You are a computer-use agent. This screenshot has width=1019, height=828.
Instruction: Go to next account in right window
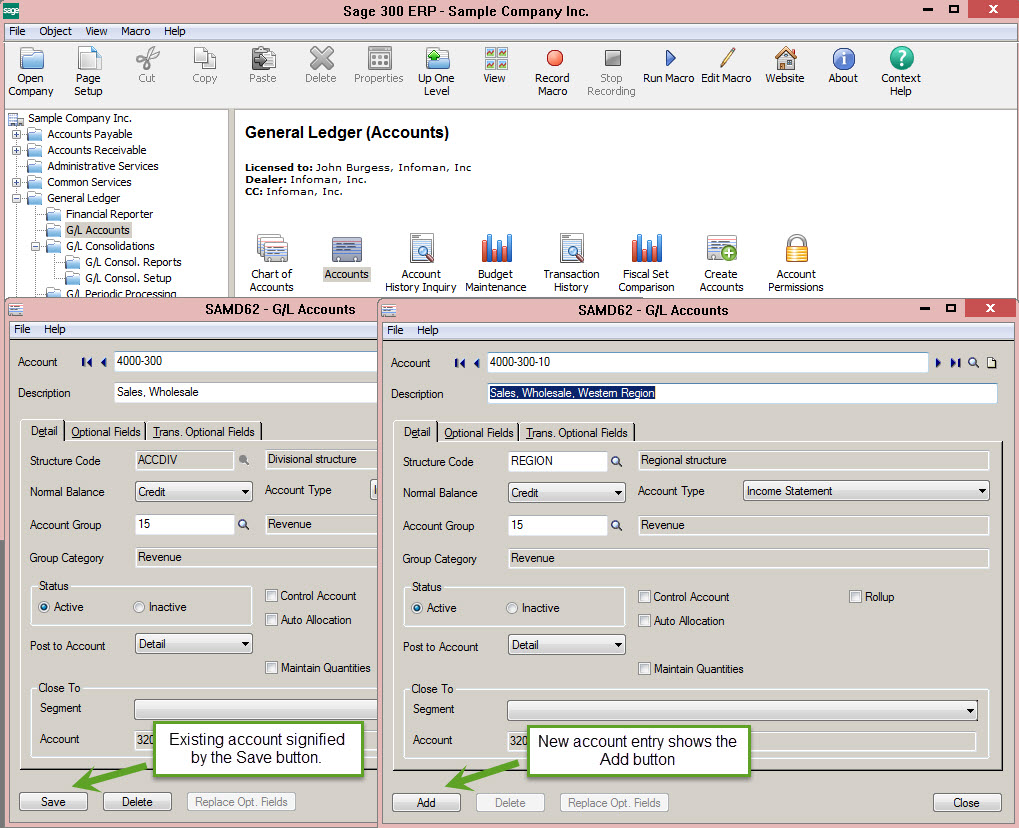click(x=938, y=363)
